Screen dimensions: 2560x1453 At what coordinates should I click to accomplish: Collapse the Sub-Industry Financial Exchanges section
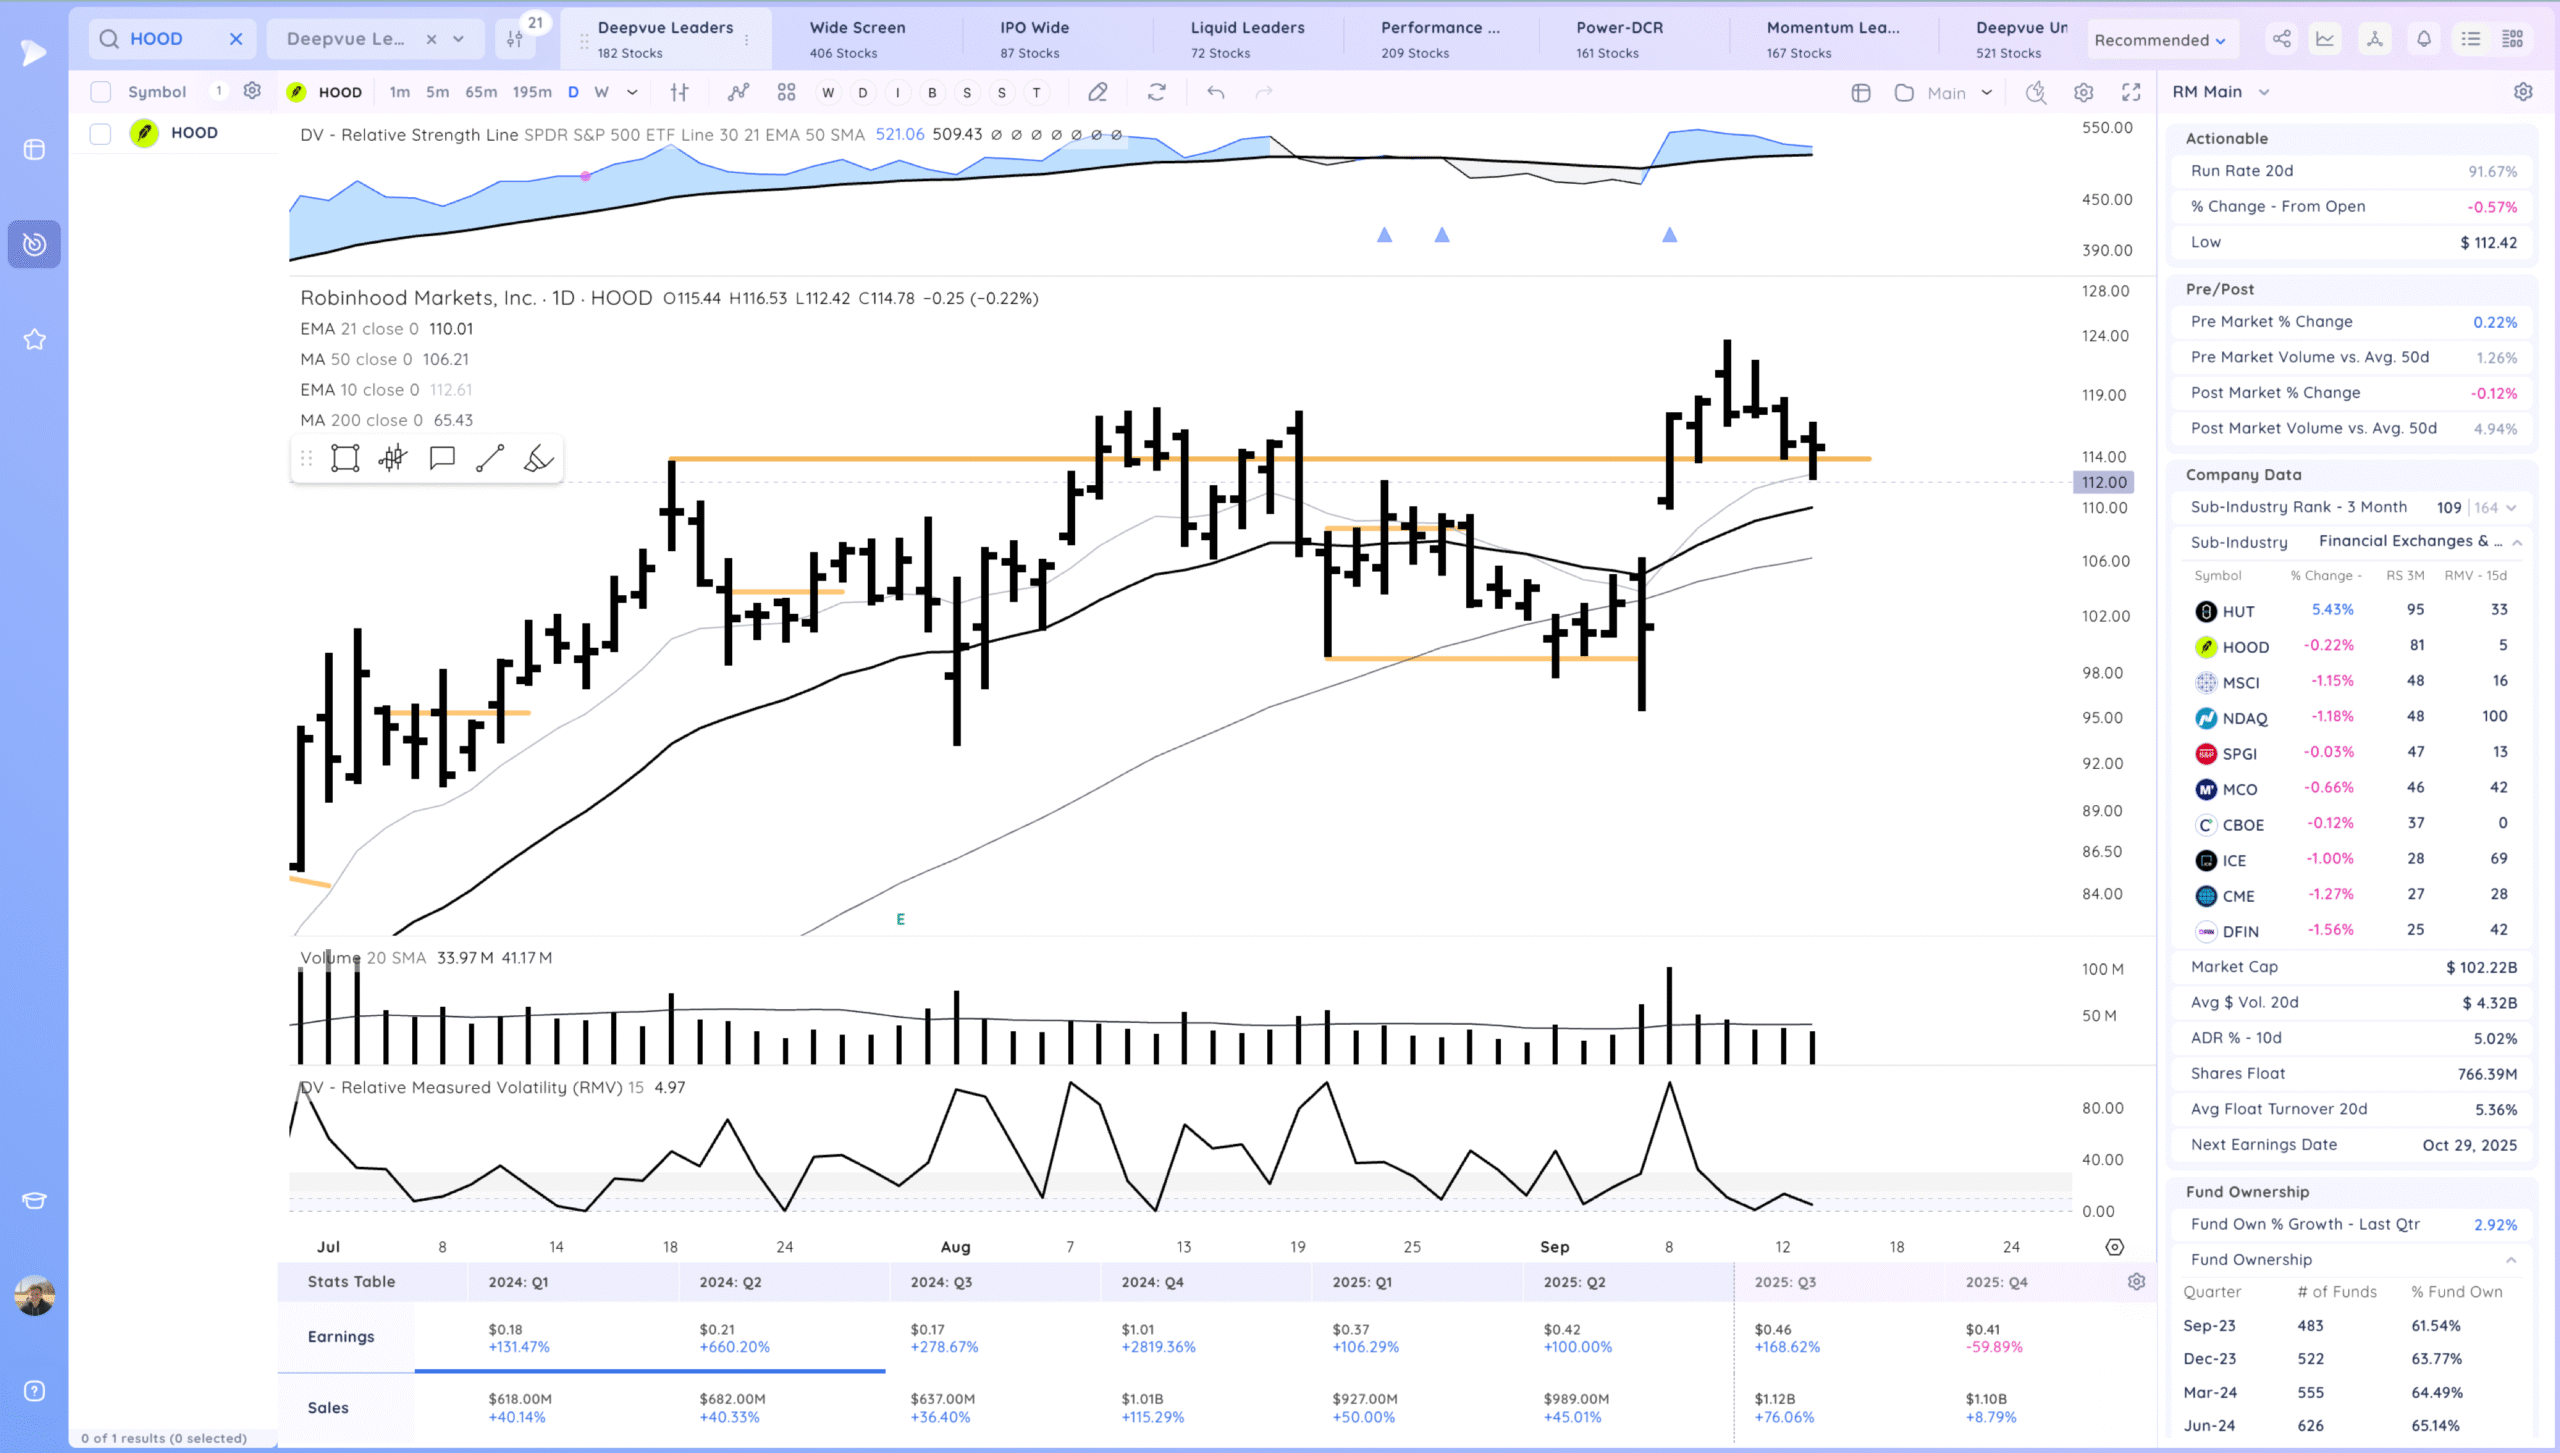tap(2517, 542)
